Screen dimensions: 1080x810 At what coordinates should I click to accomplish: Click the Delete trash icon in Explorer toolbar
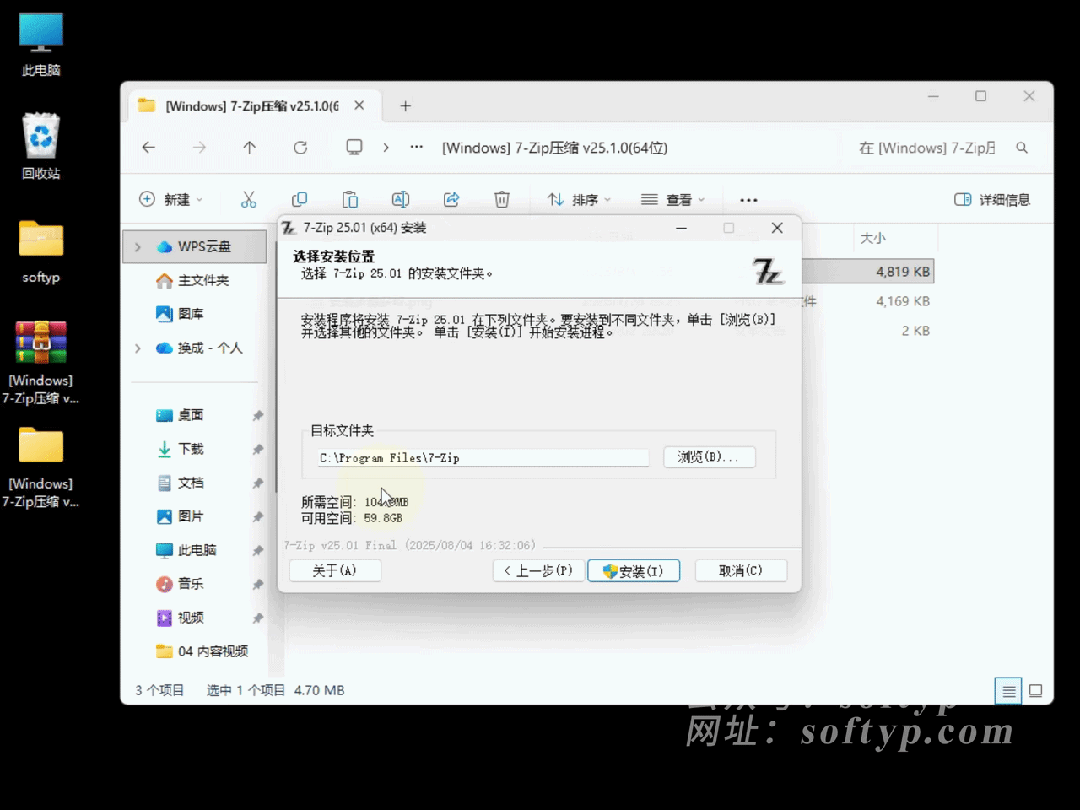[x=502, y=200]
